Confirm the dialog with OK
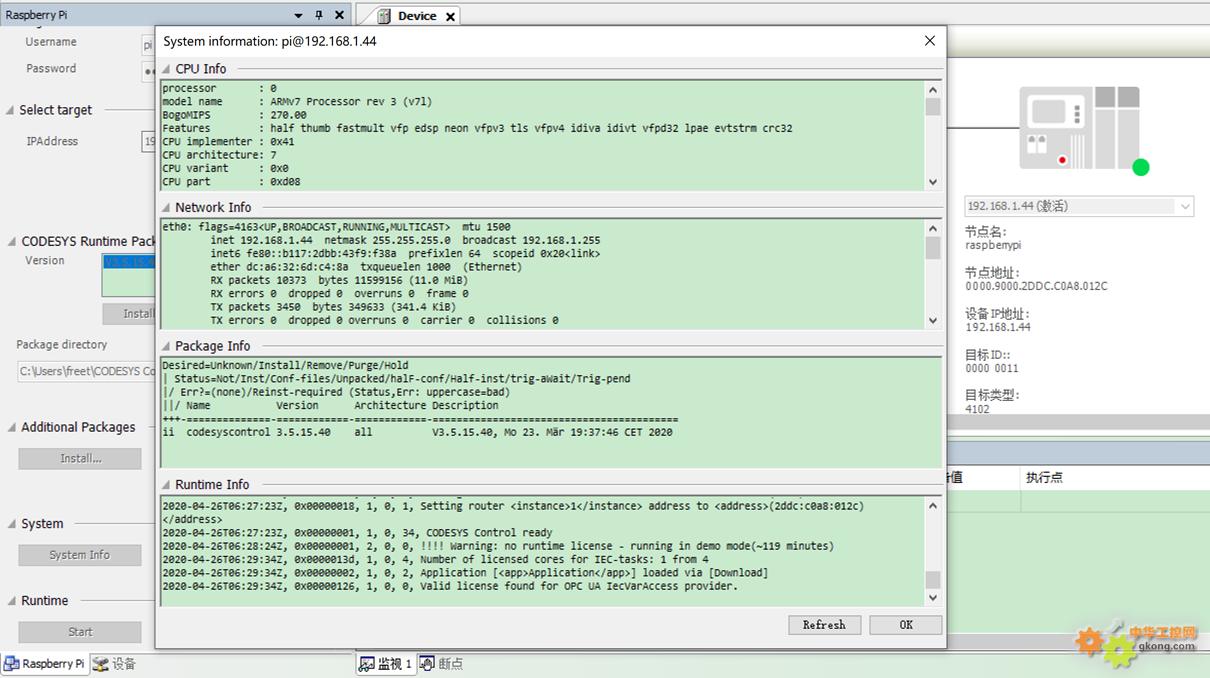The width and height of the screenshot is (1210, 678). click(906, 625)
